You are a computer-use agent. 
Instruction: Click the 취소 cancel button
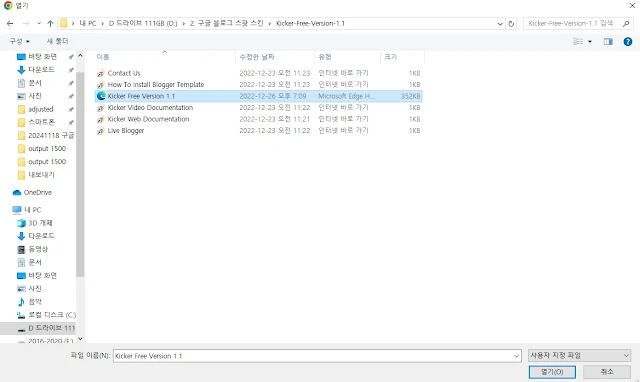point(607,372)
